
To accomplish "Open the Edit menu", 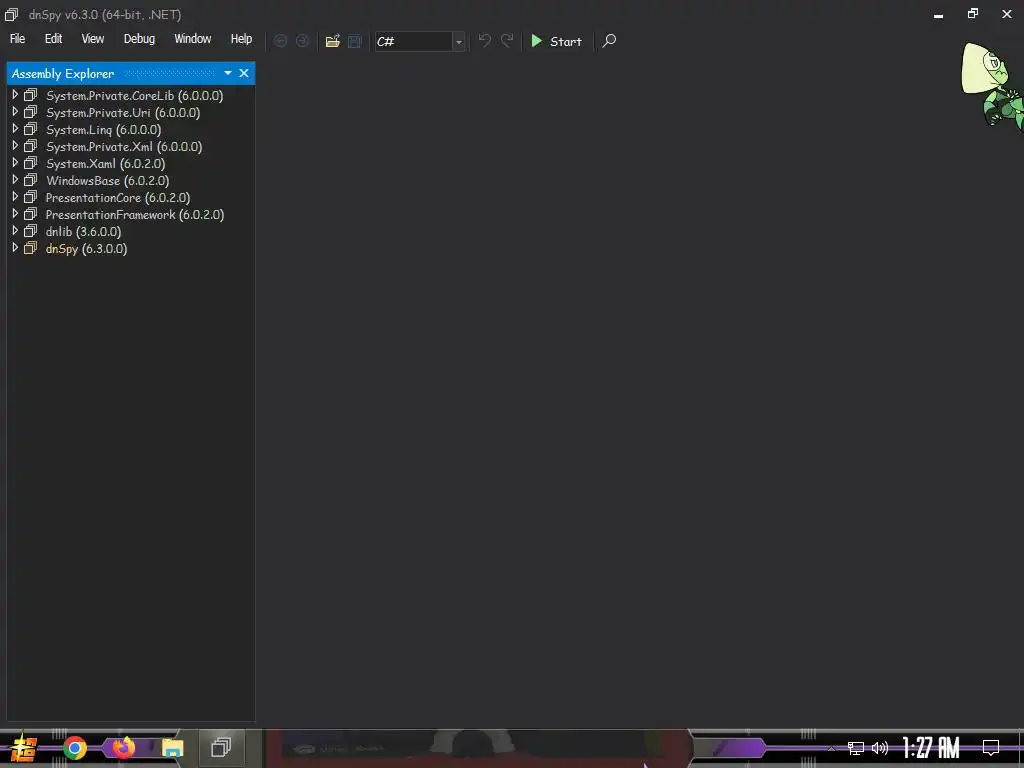I will [x=54, y=39].
